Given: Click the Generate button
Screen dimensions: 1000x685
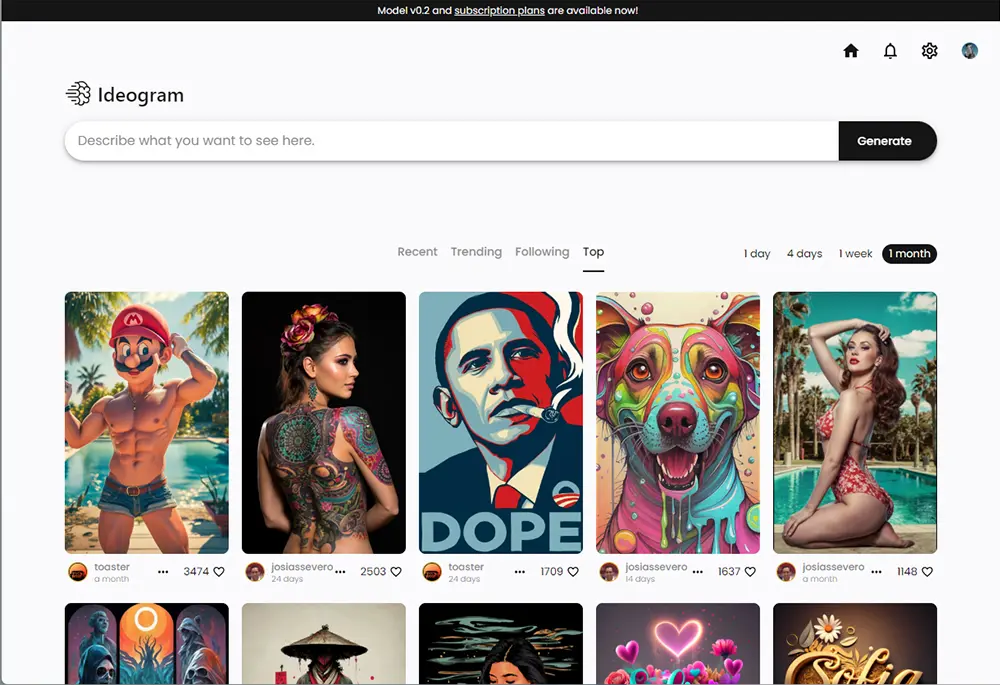Looking at the screenshot, I should click(887, 141).
